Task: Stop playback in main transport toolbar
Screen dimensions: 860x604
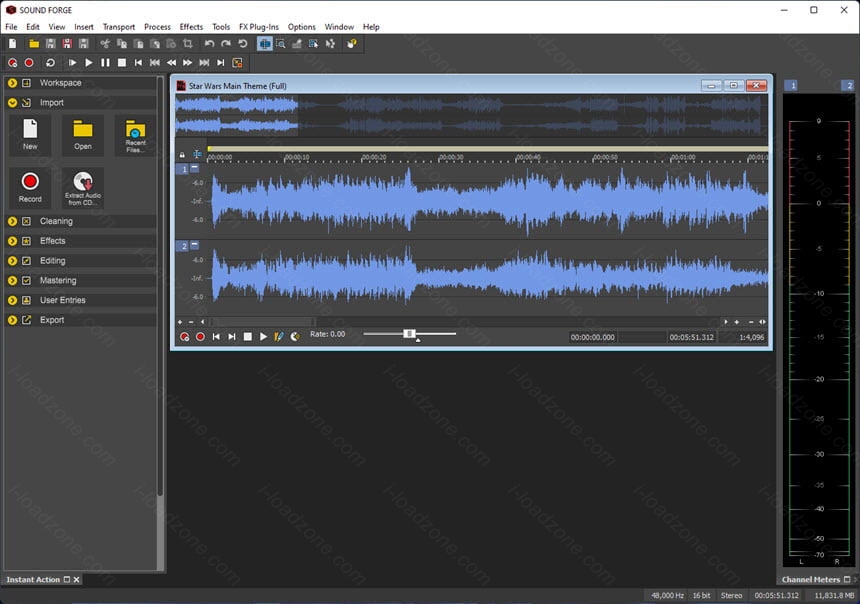Action: (122, 63)
